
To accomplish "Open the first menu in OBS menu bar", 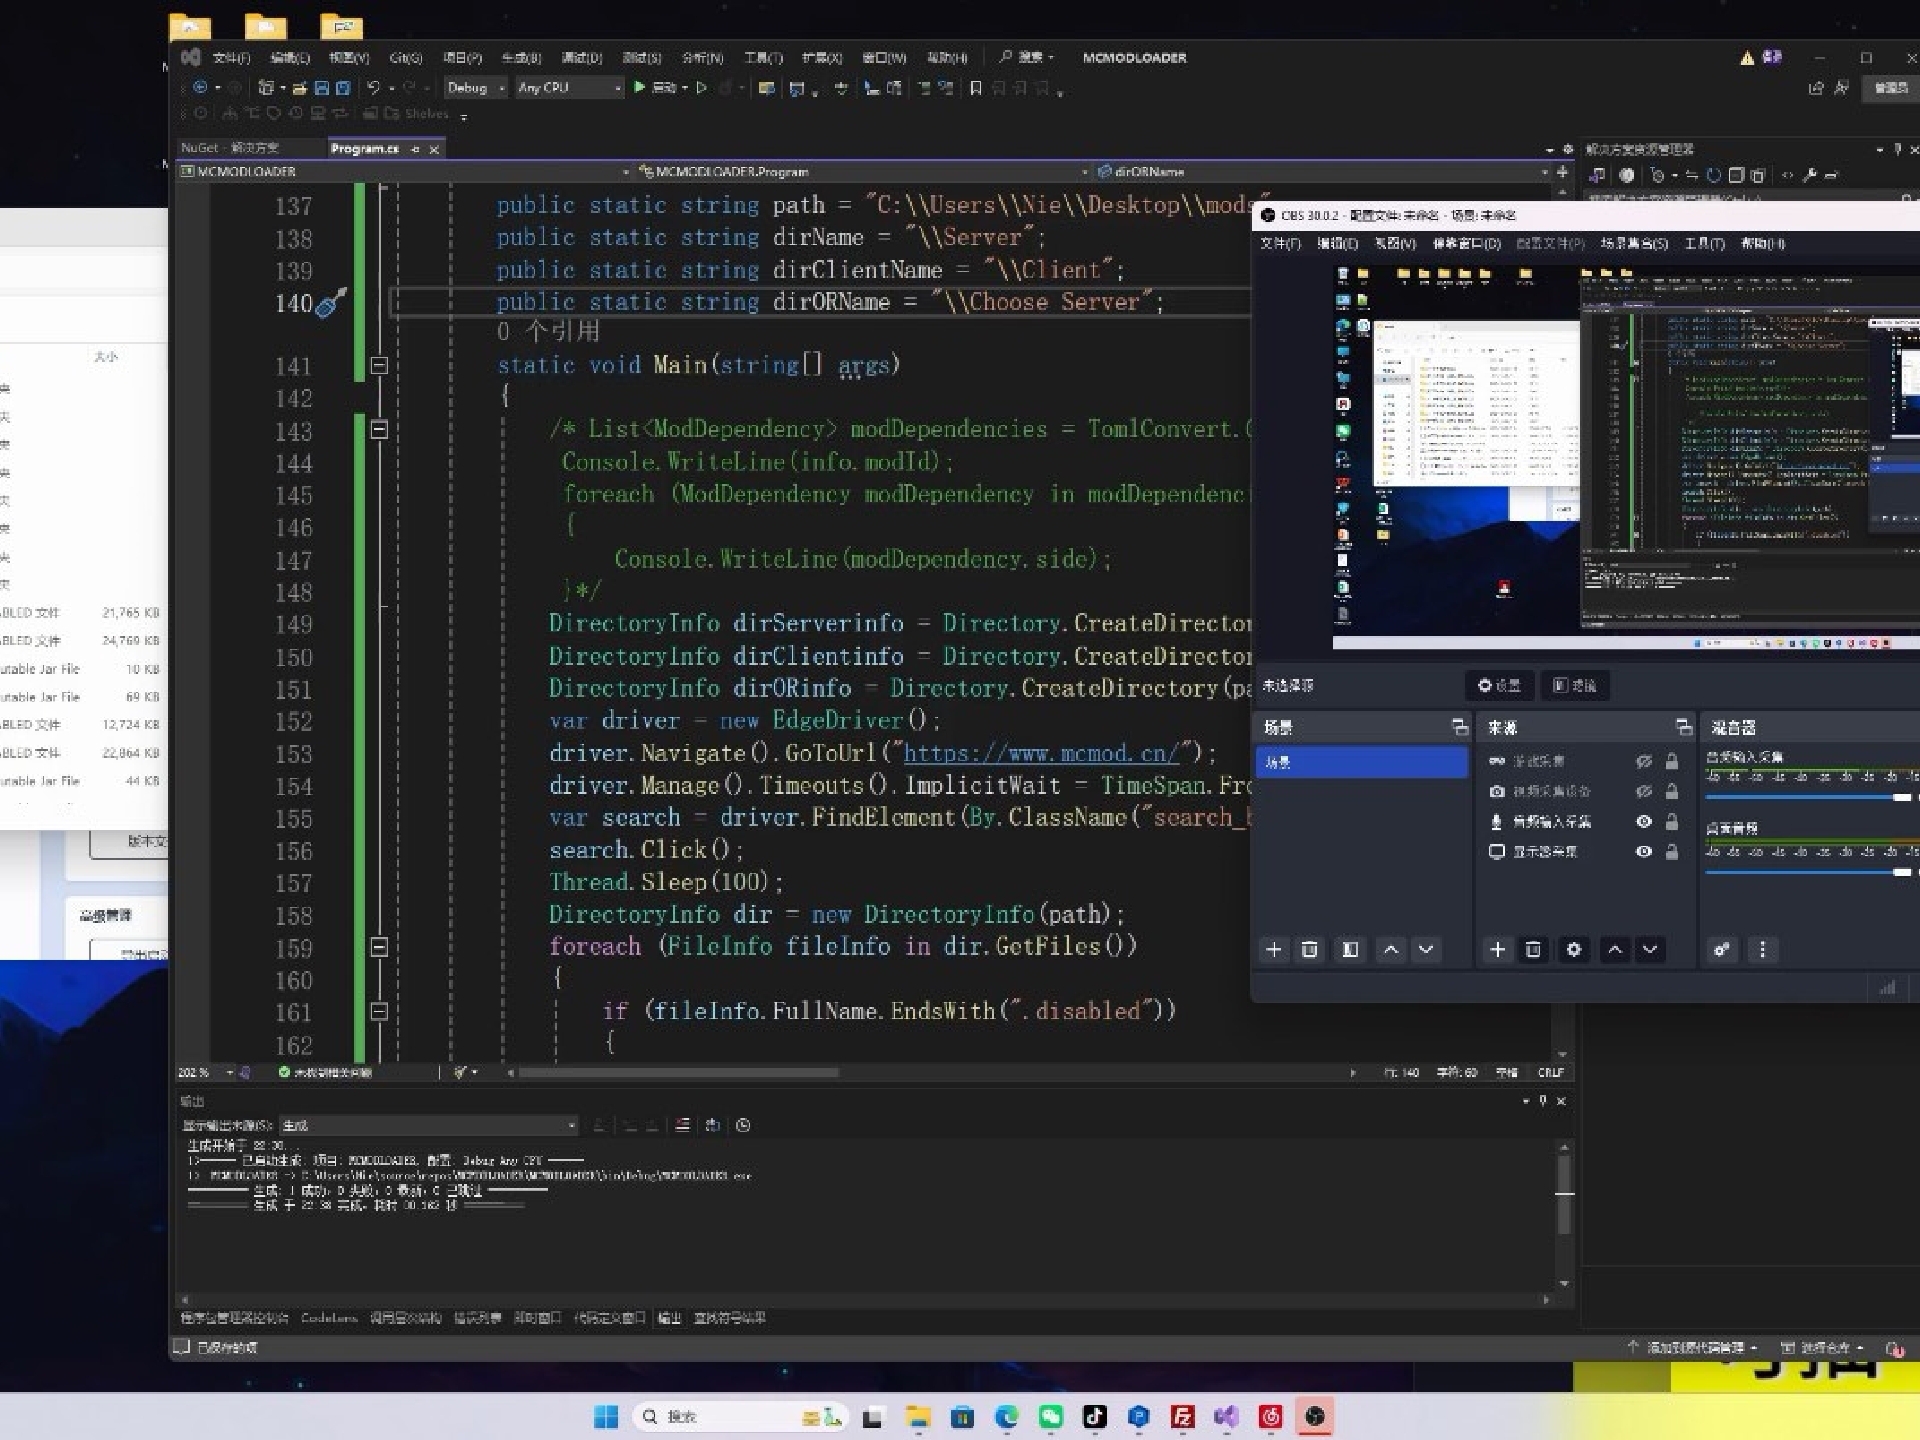I will [1280, 243].
